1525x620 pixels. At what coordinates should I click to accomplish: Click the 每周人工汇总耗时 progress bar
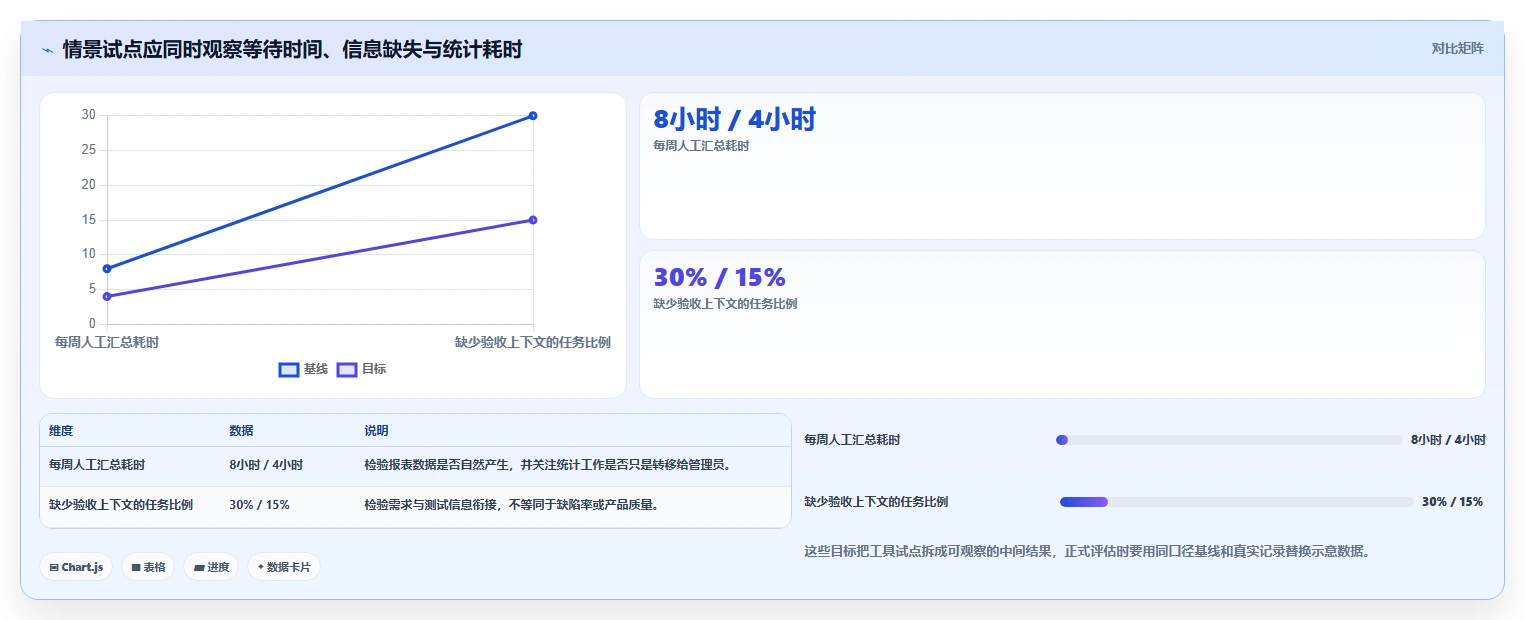point(1229,440)
